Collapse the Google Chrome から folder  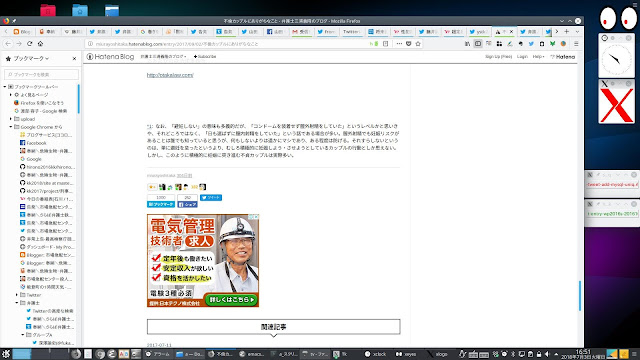pyautogui.click(x=11, y=127)
